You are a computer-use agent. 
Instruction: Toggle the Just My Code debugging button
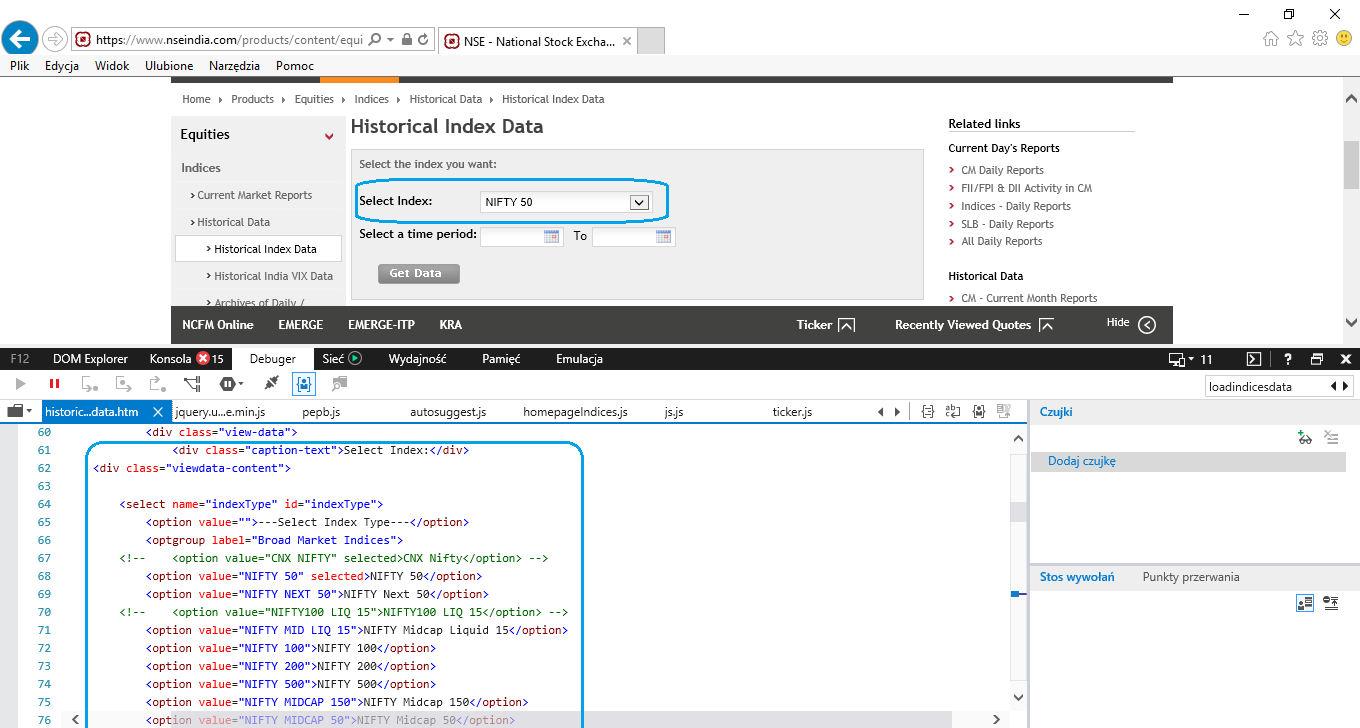click(304, 384)
